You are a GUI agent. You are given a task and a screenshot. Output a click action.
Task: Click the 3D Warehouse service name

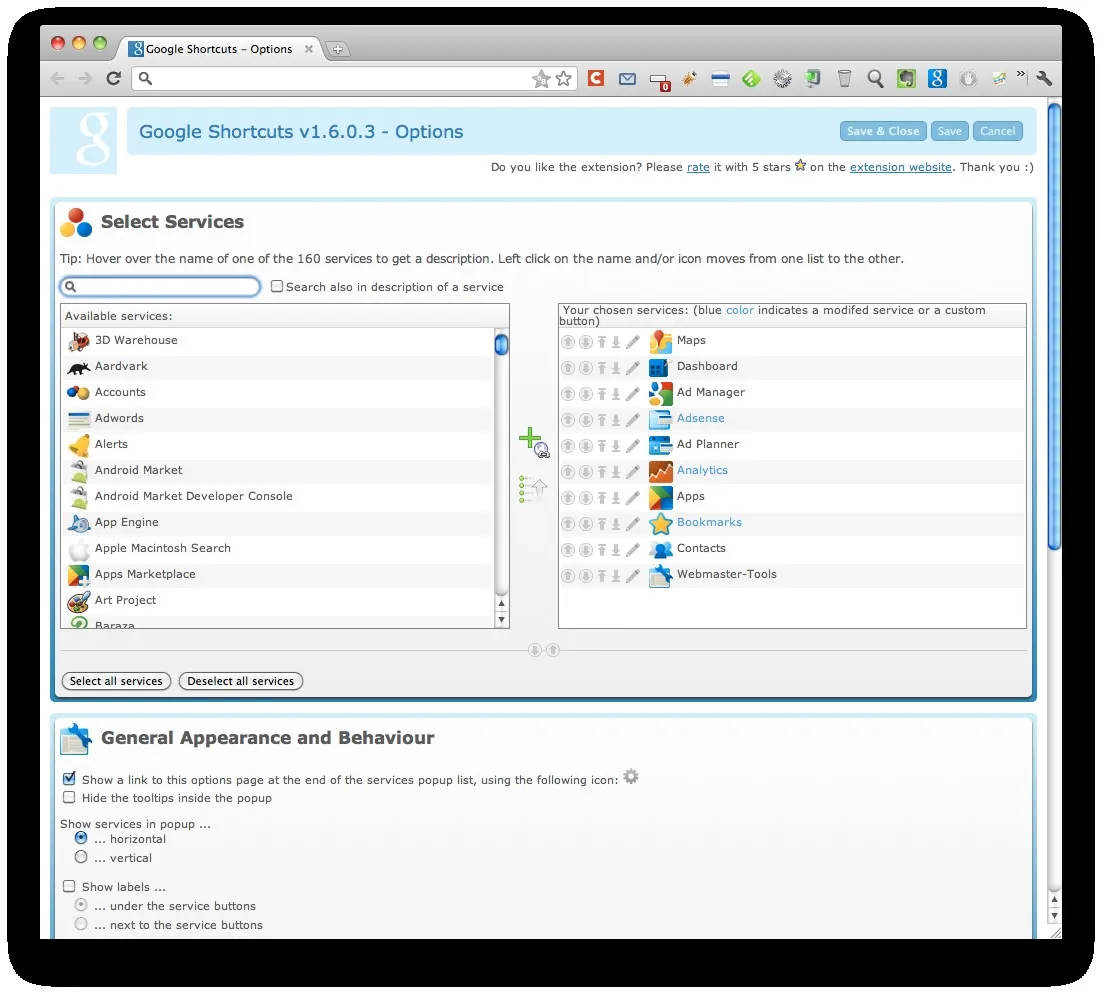(136, 340)
